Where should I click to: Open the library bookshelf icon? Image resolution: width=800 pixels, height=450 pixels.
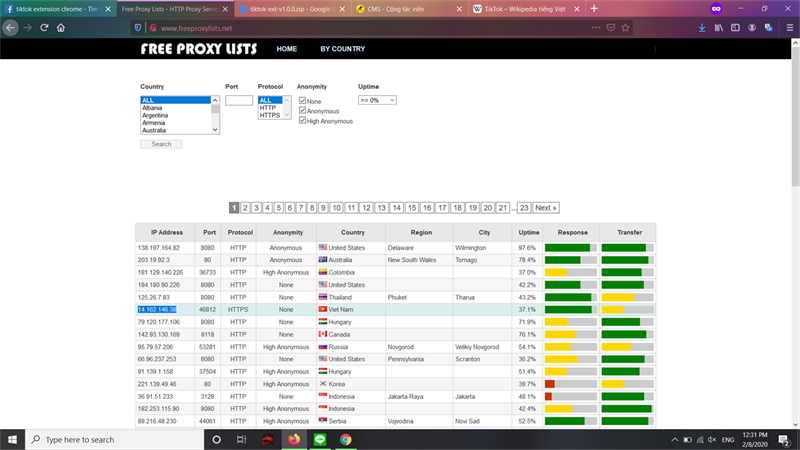click(718, 28)
